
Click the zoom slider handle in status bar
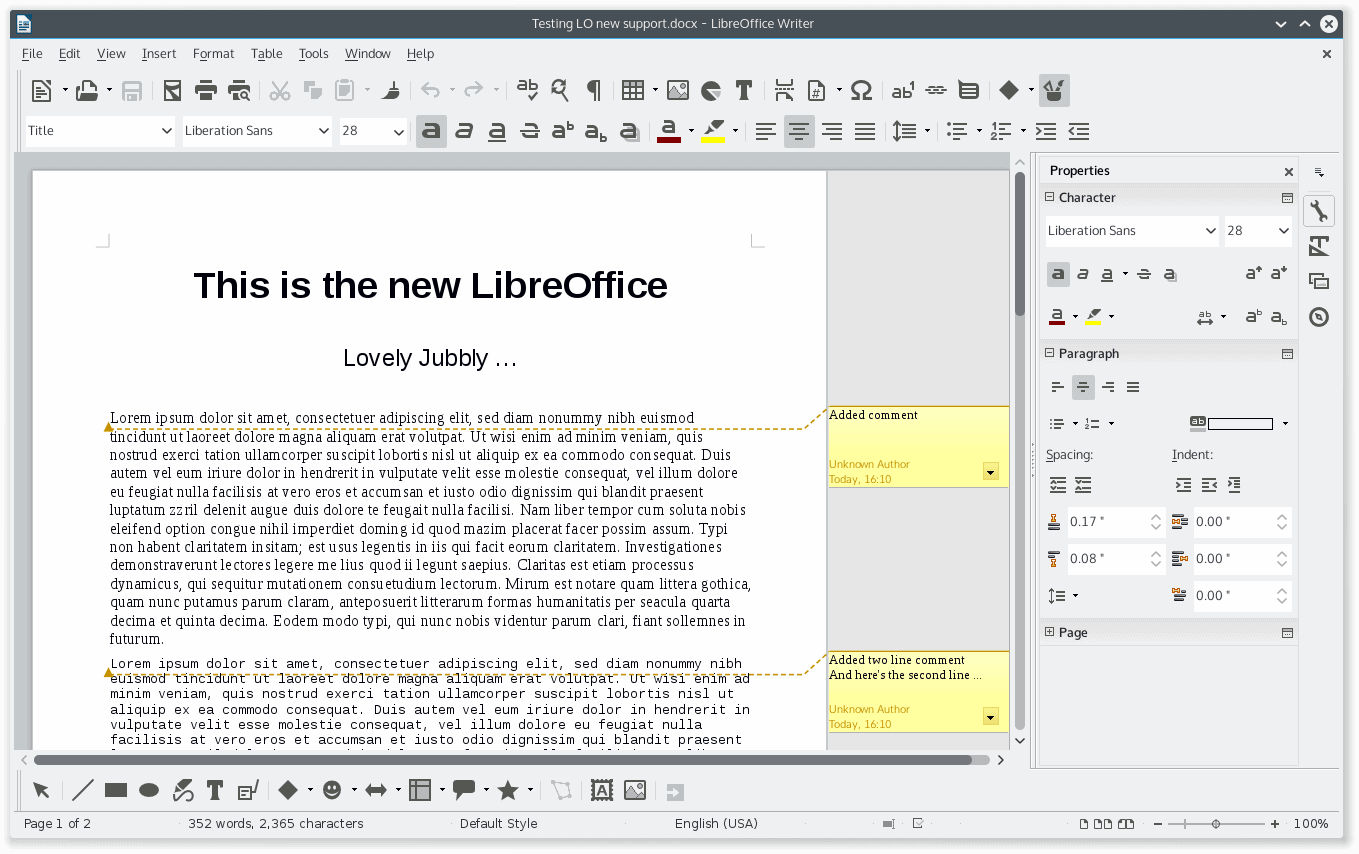(1216, 824)
